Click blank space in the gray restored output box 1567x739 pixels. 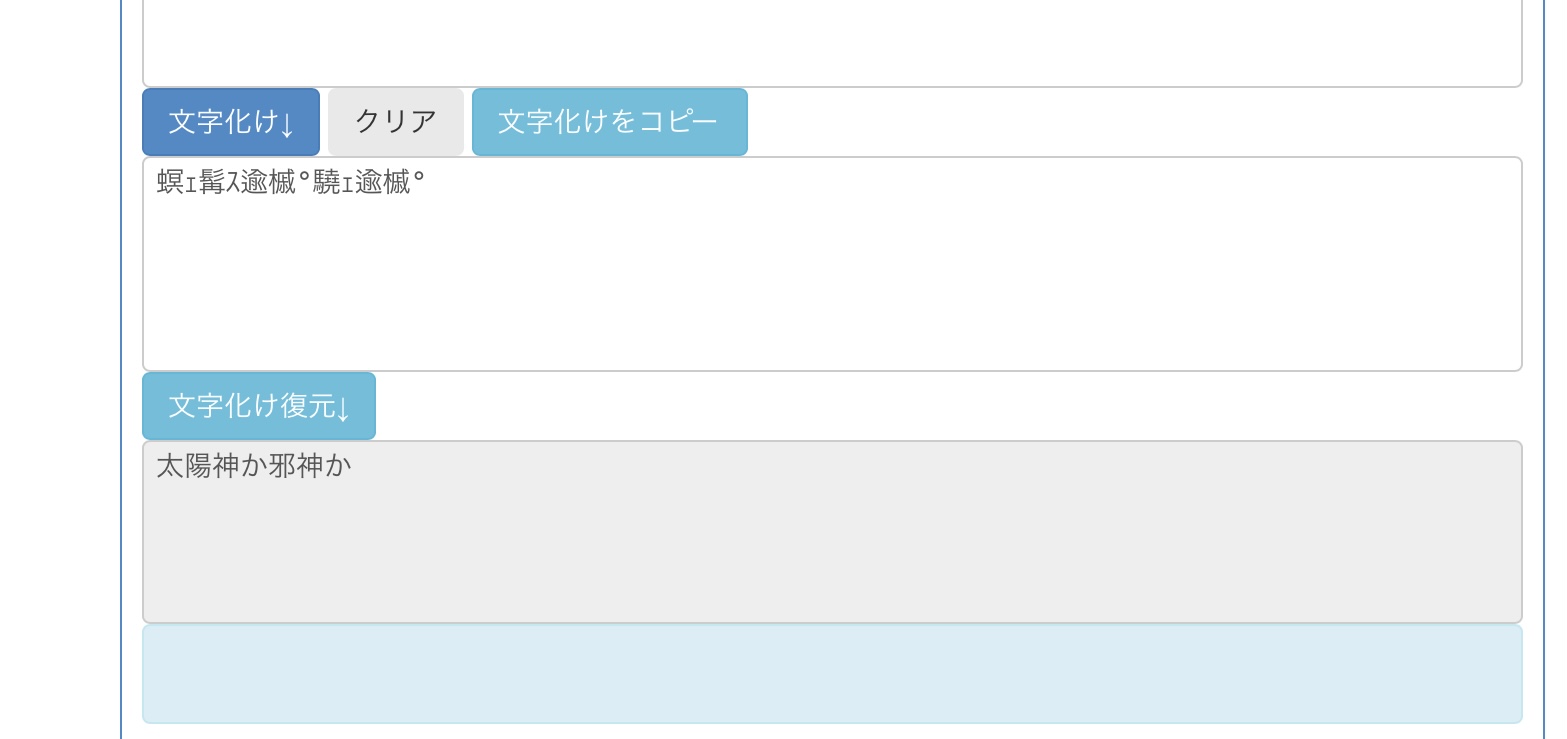point(831,561)
